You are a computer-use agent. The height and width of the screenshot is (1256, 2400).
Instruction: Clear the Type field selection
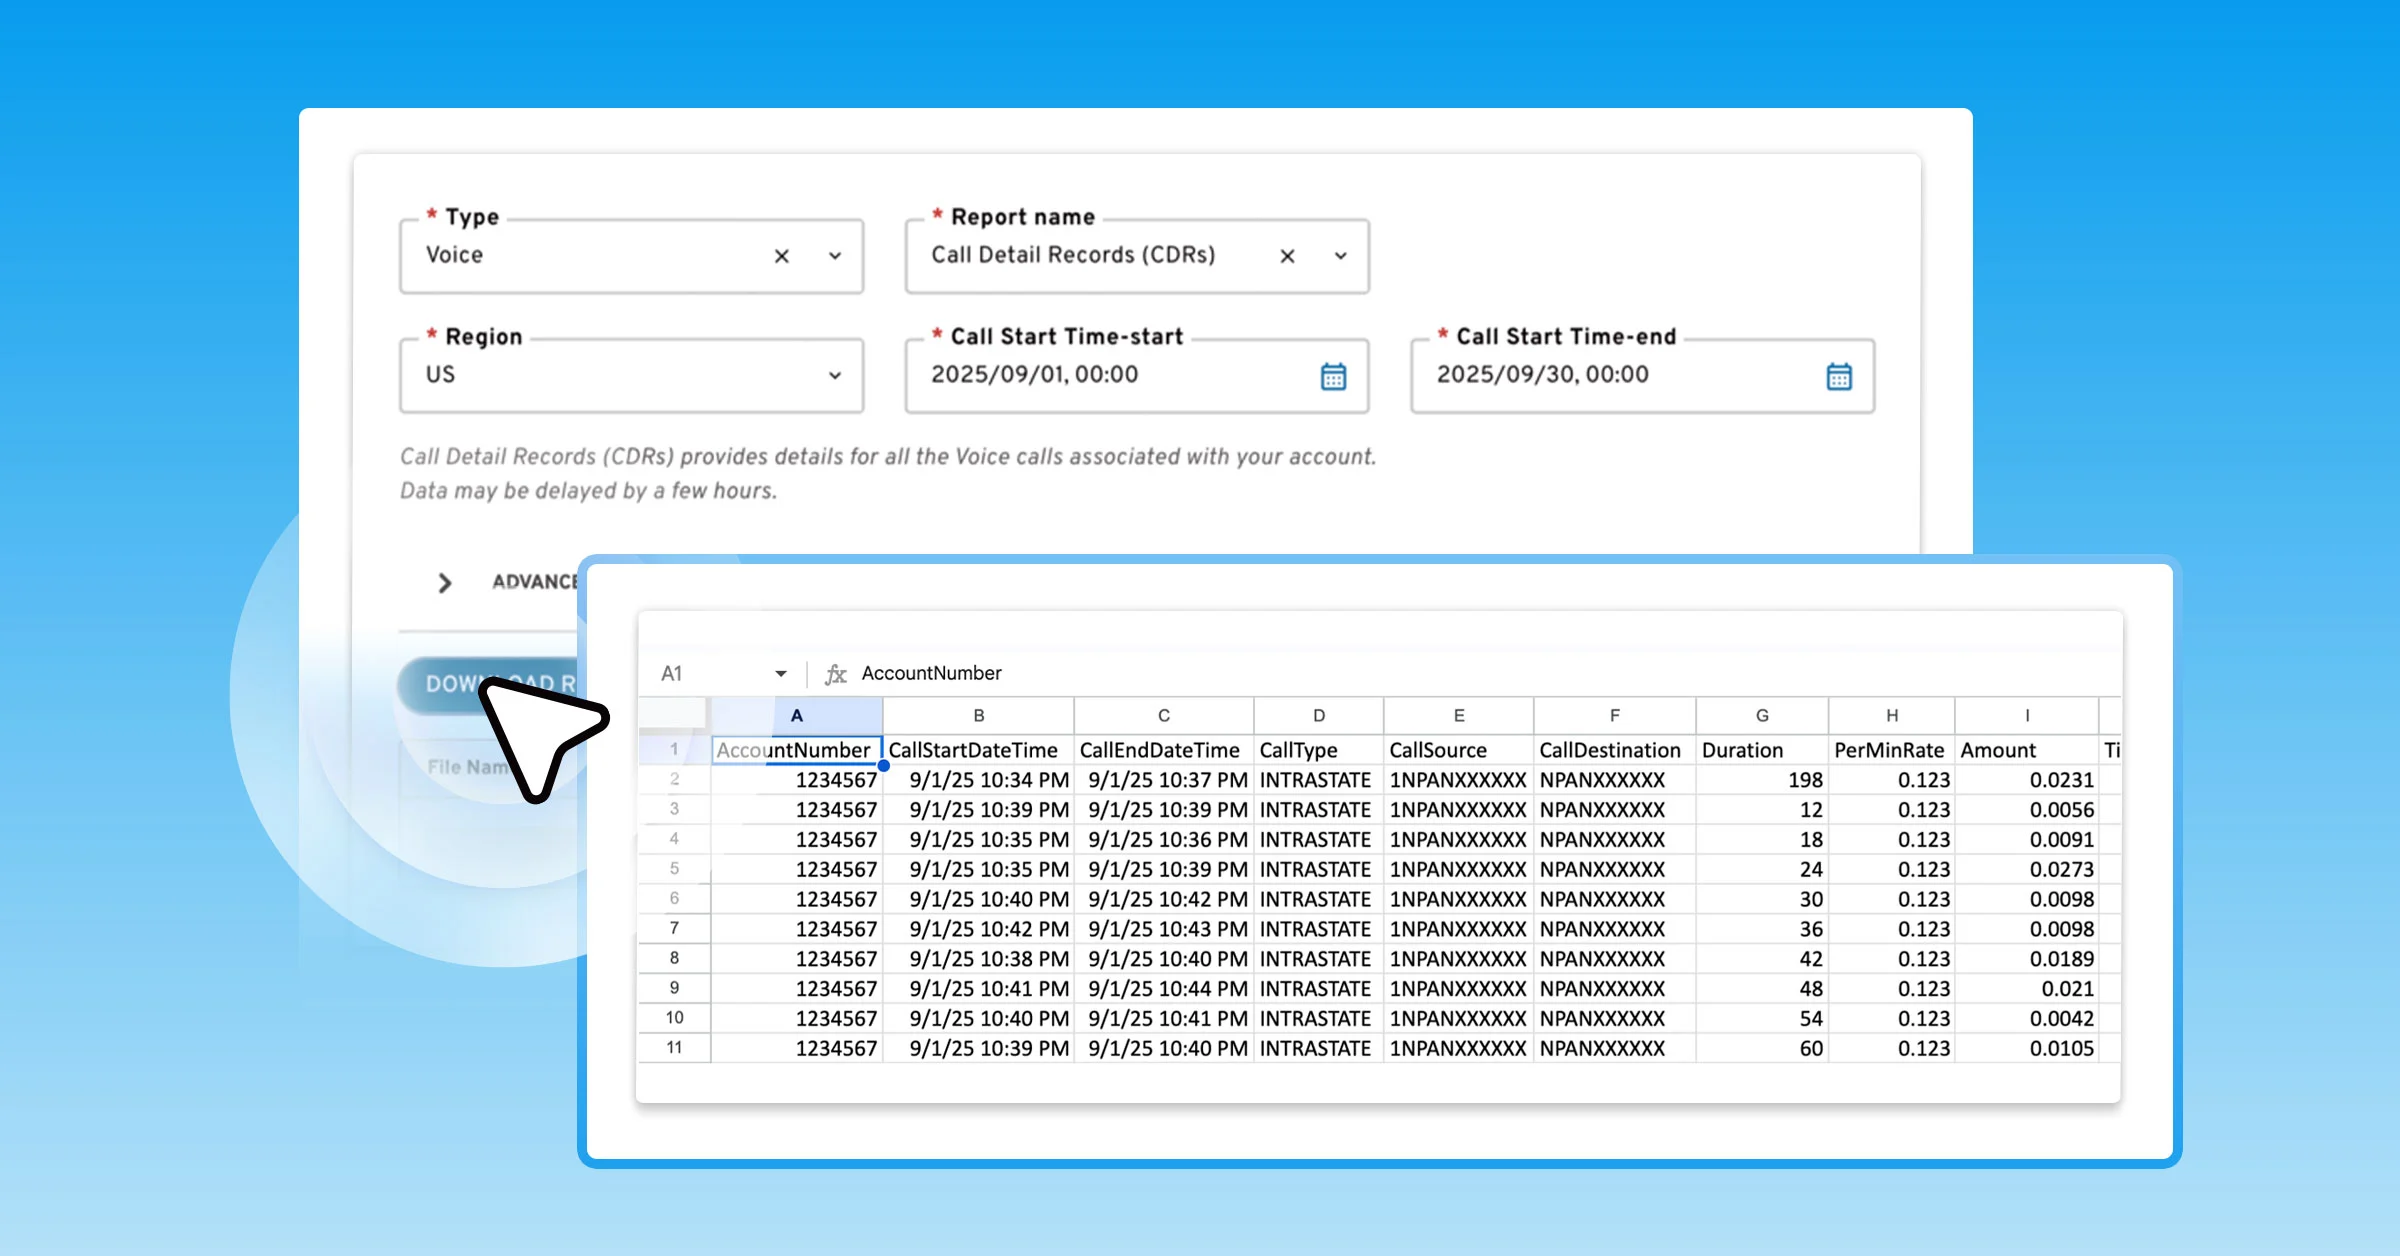coord(781,256)
